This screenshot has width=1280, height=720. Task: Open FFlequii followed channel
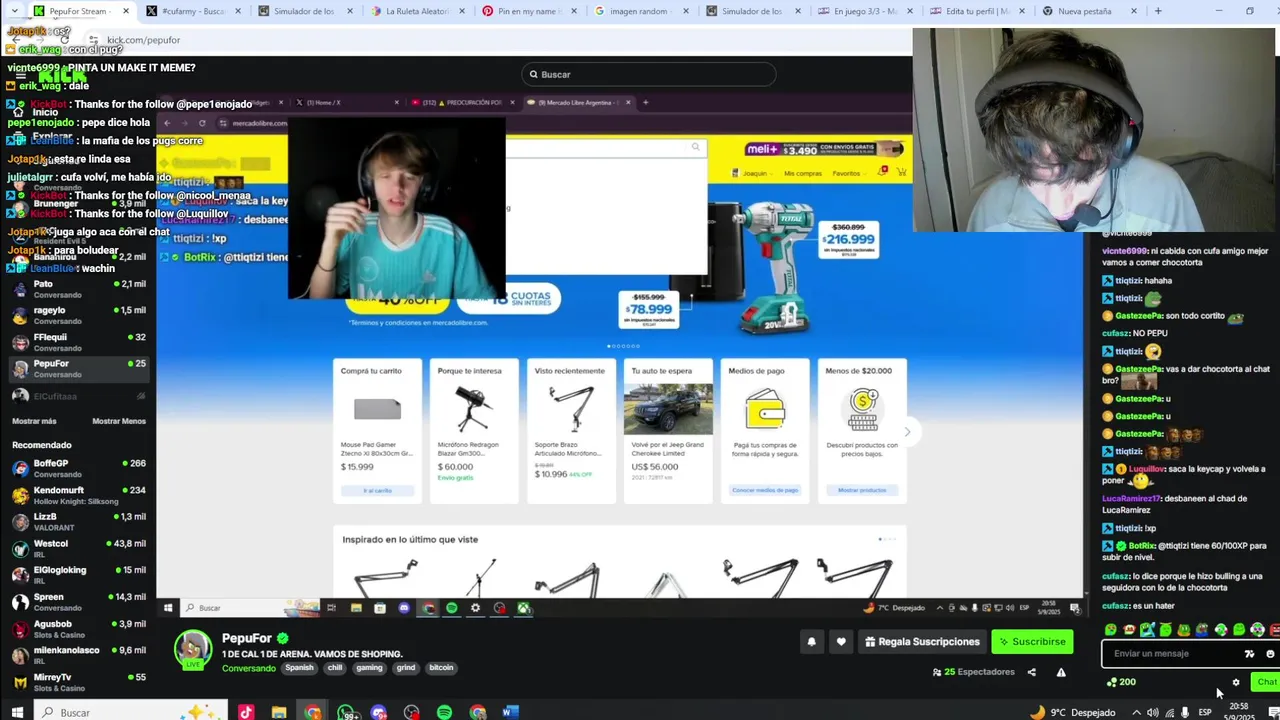[78, 342]
